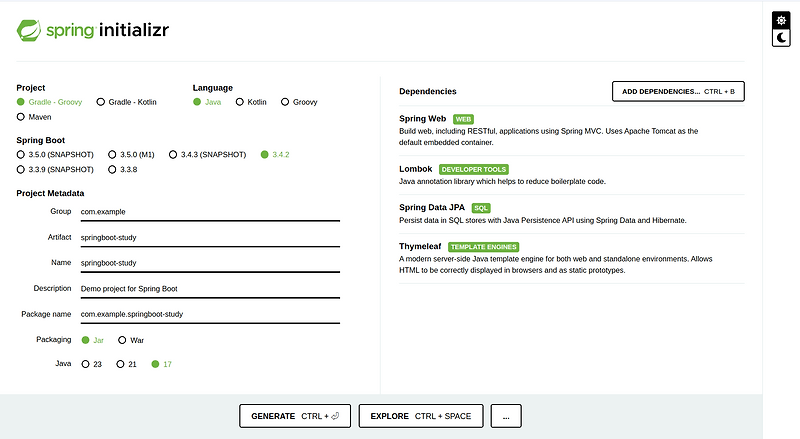Click the SQL tag badge

tap(481, 208)
